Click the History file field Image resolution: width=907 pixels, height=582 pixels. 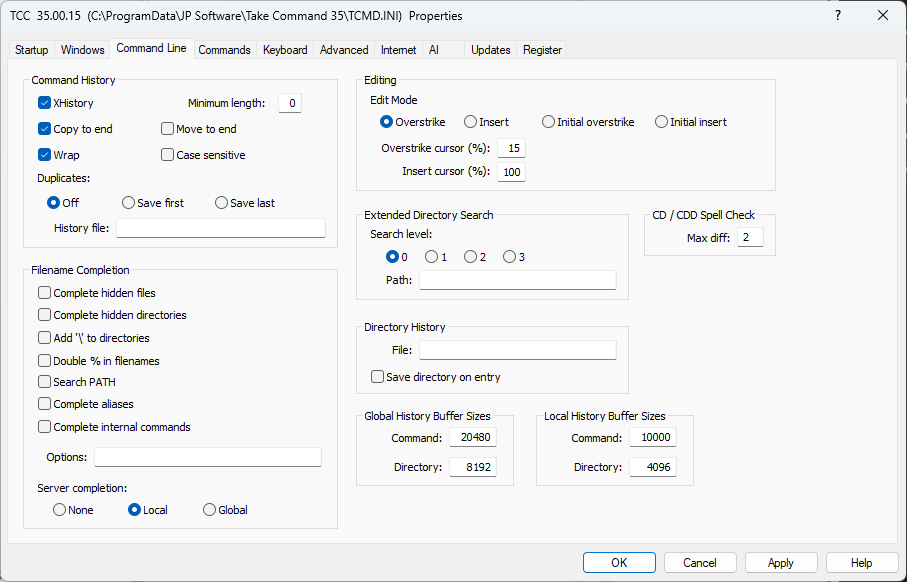221,228
